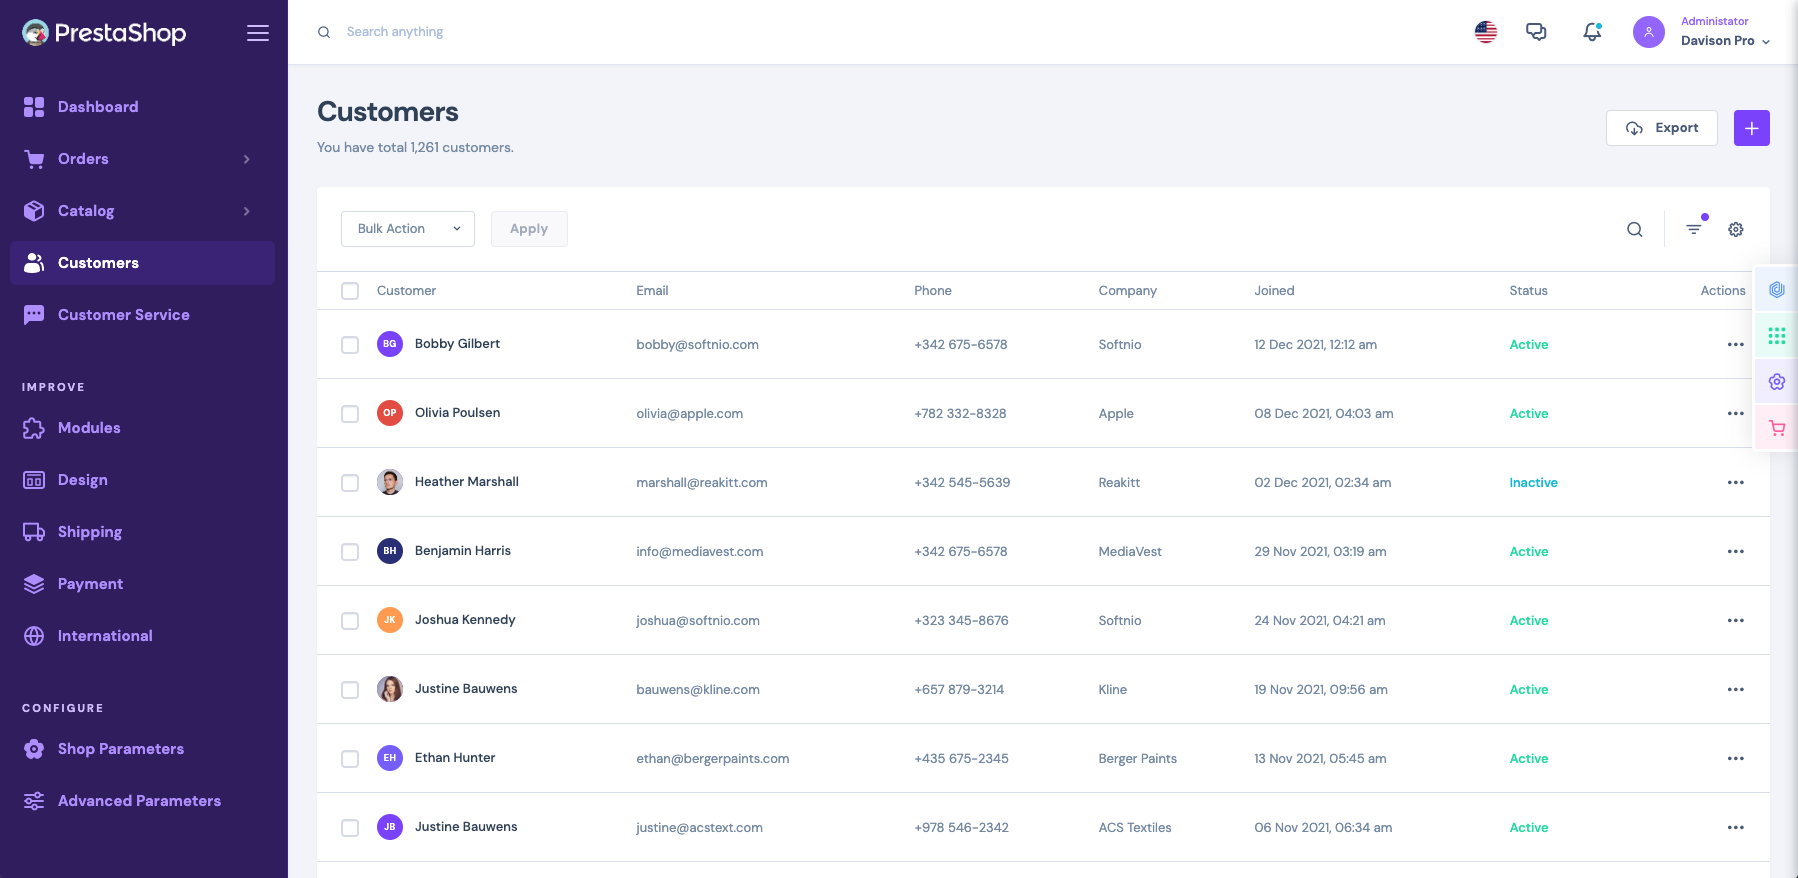Open Advanced Parameters in the sidebar
Screen dimensions: 1798x878
[x=143, y=801]
